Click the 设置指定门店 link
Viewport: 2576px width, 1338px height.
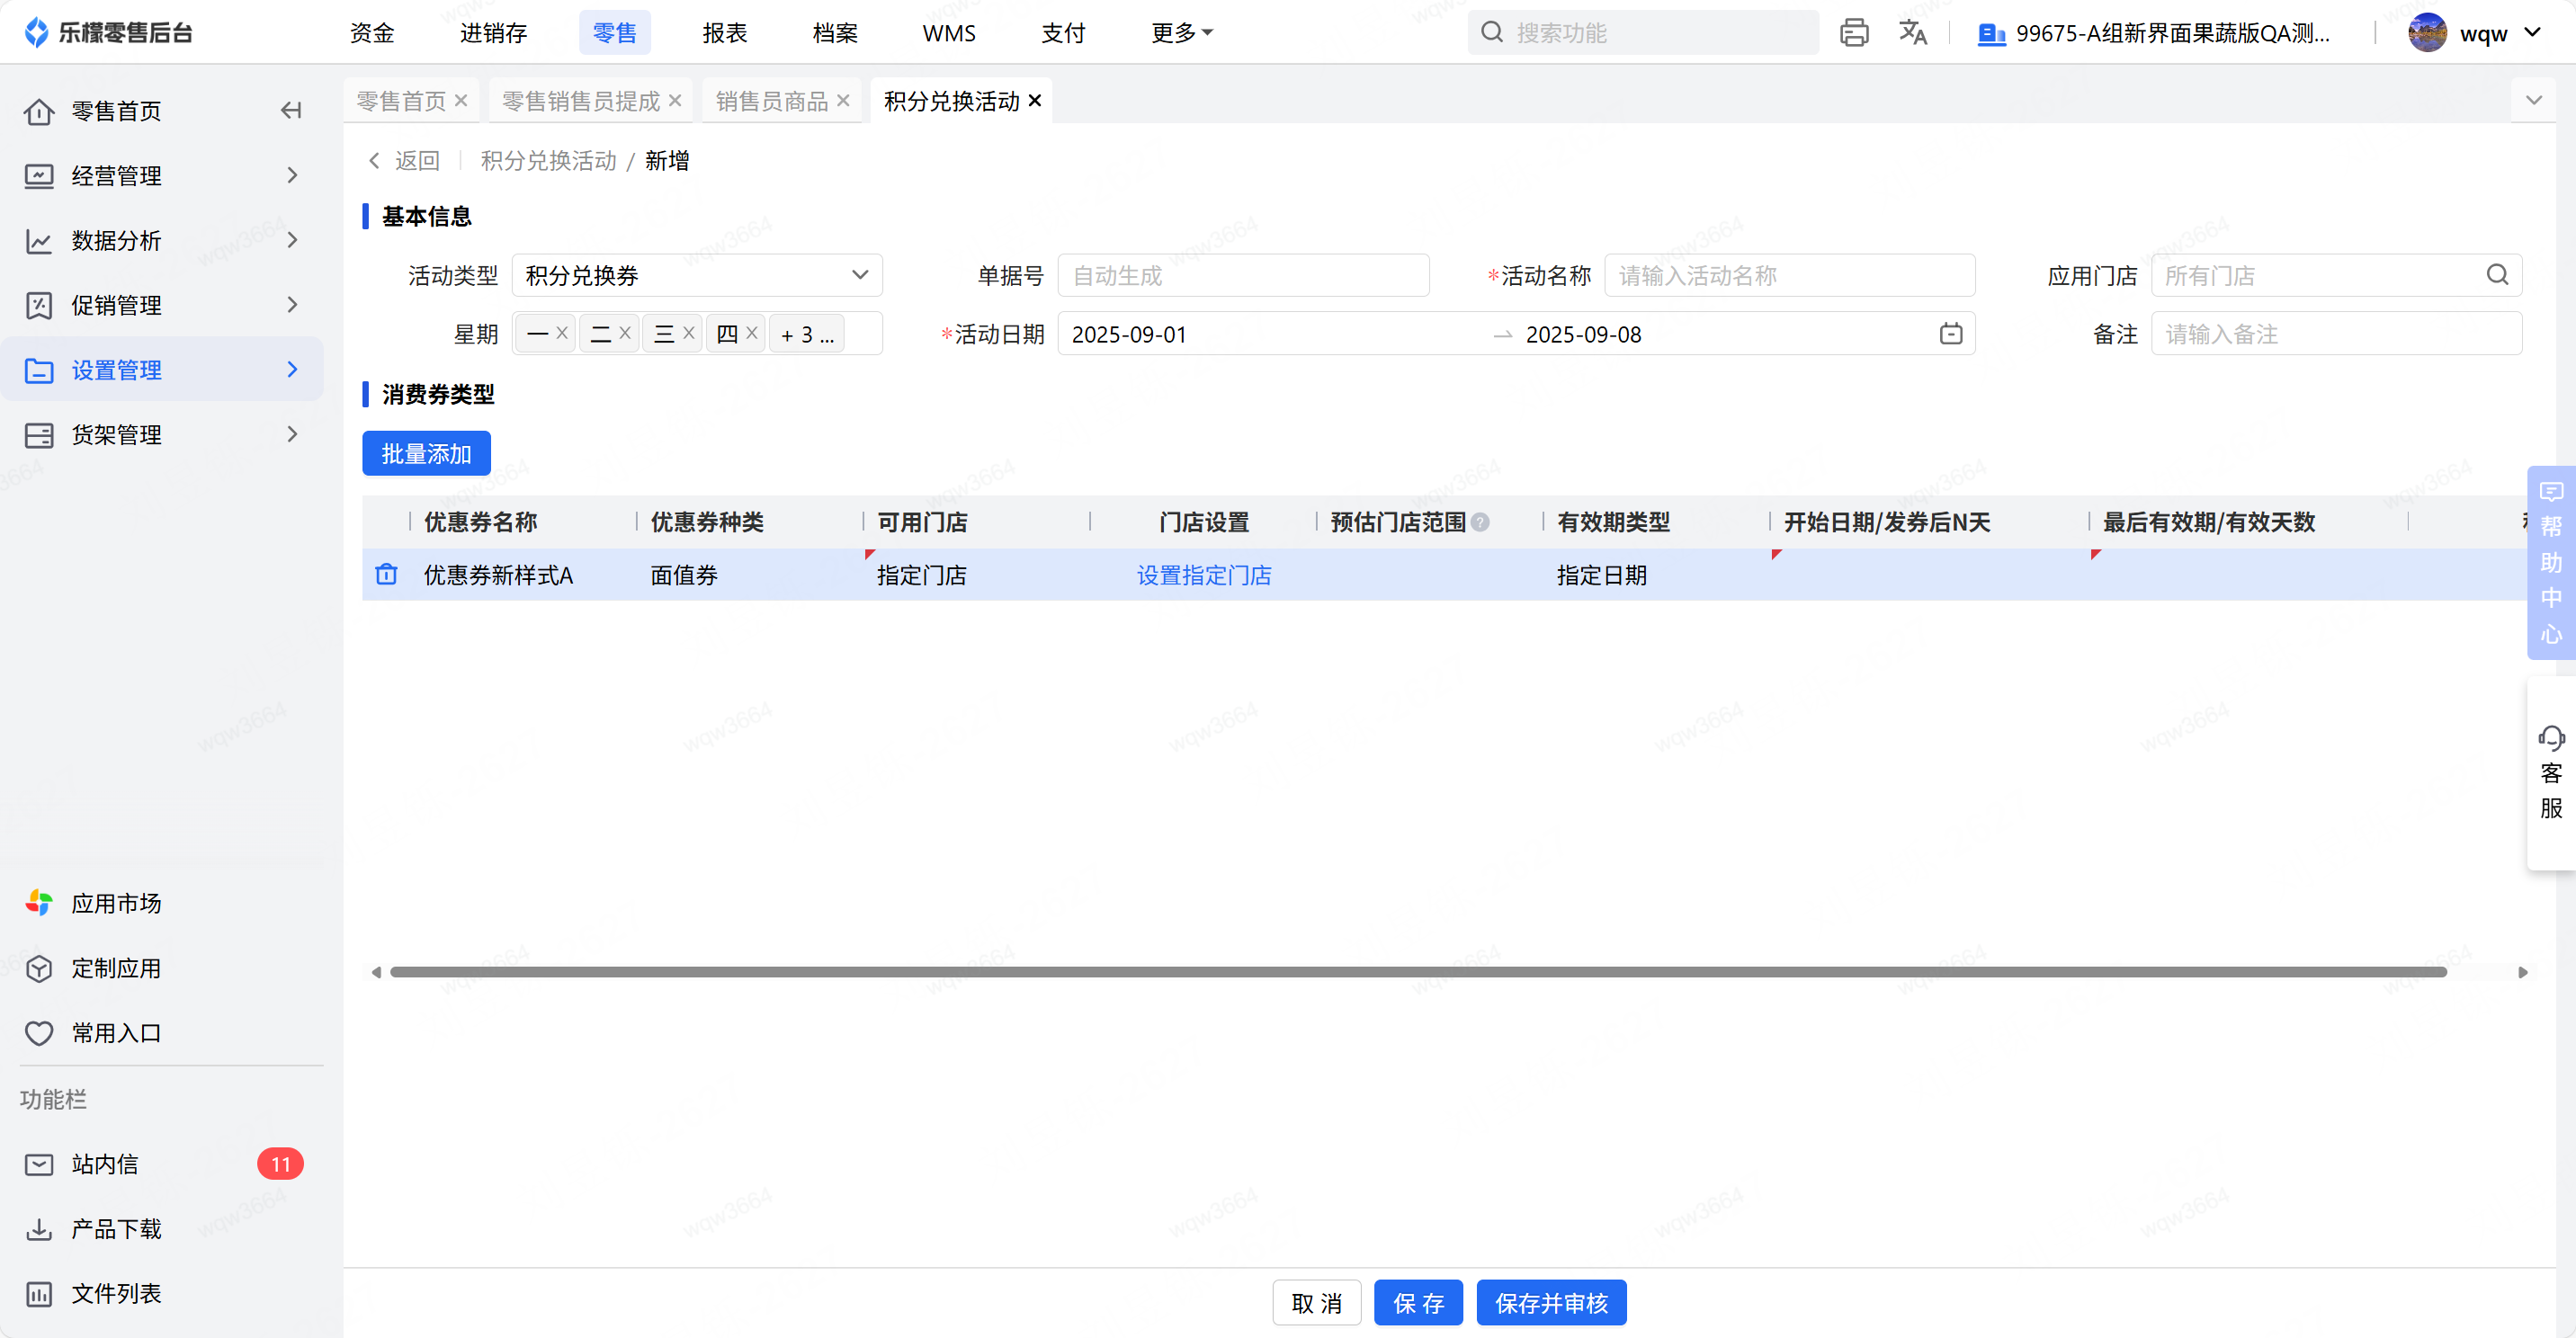point(1204,575)
